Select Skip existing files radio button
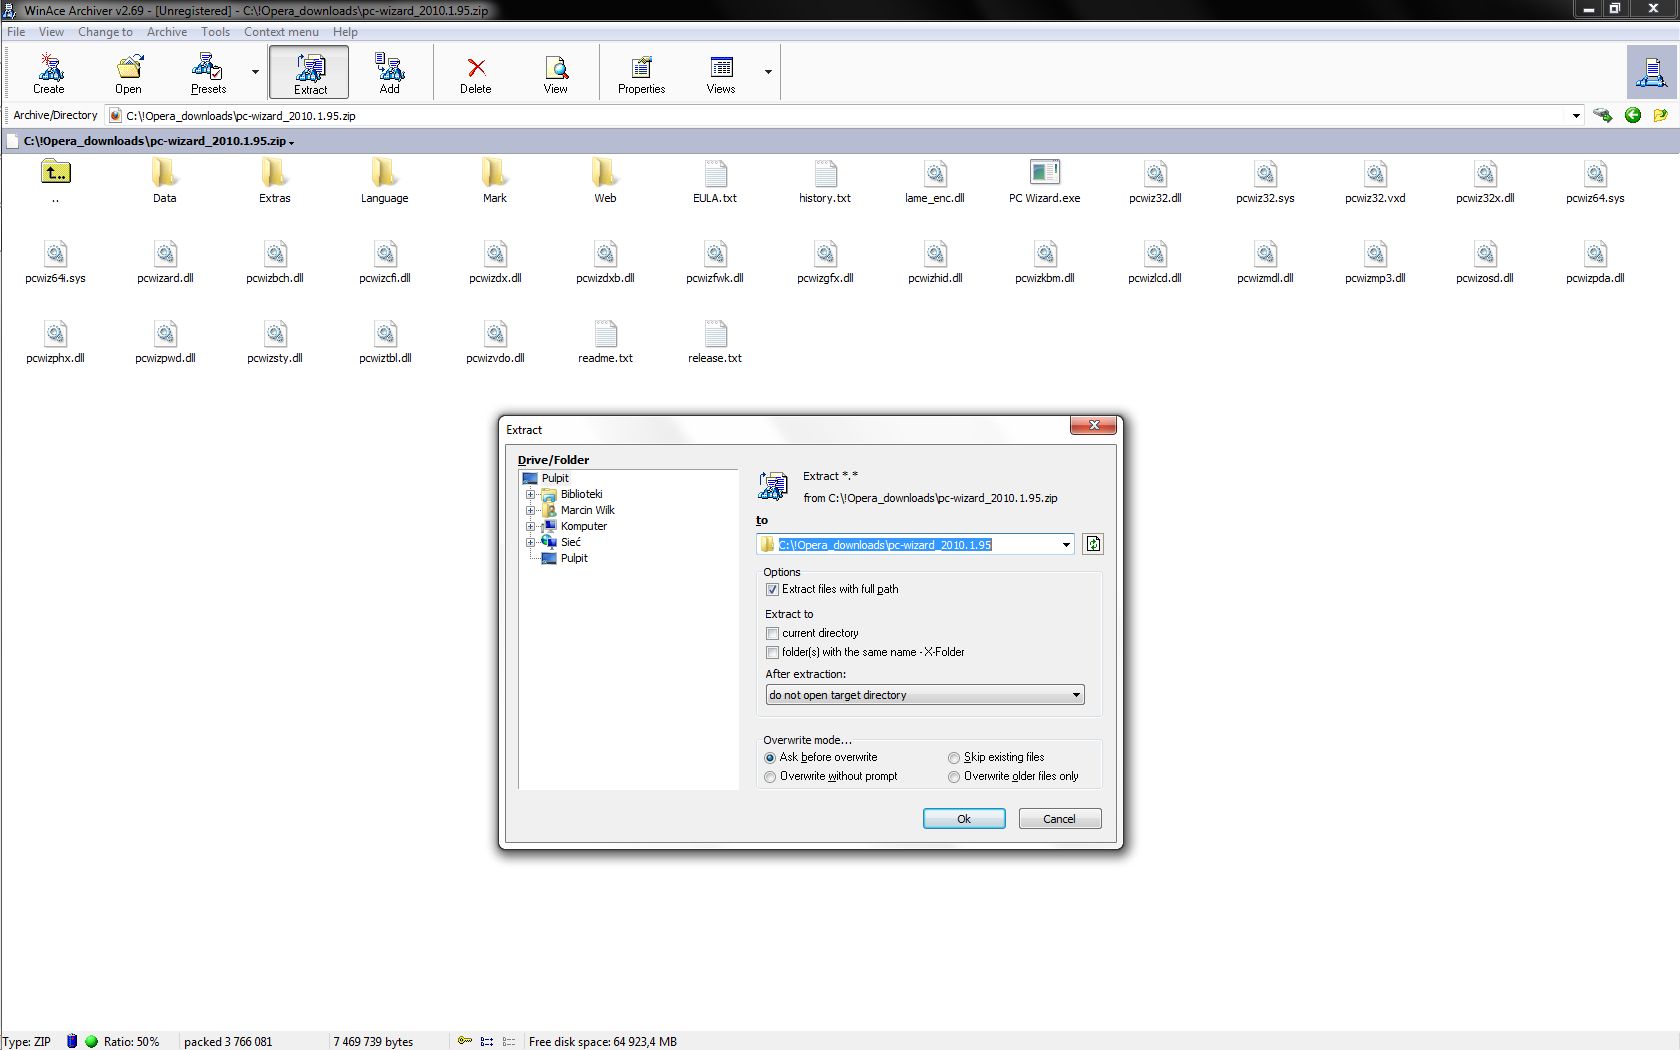 [954, 758]
